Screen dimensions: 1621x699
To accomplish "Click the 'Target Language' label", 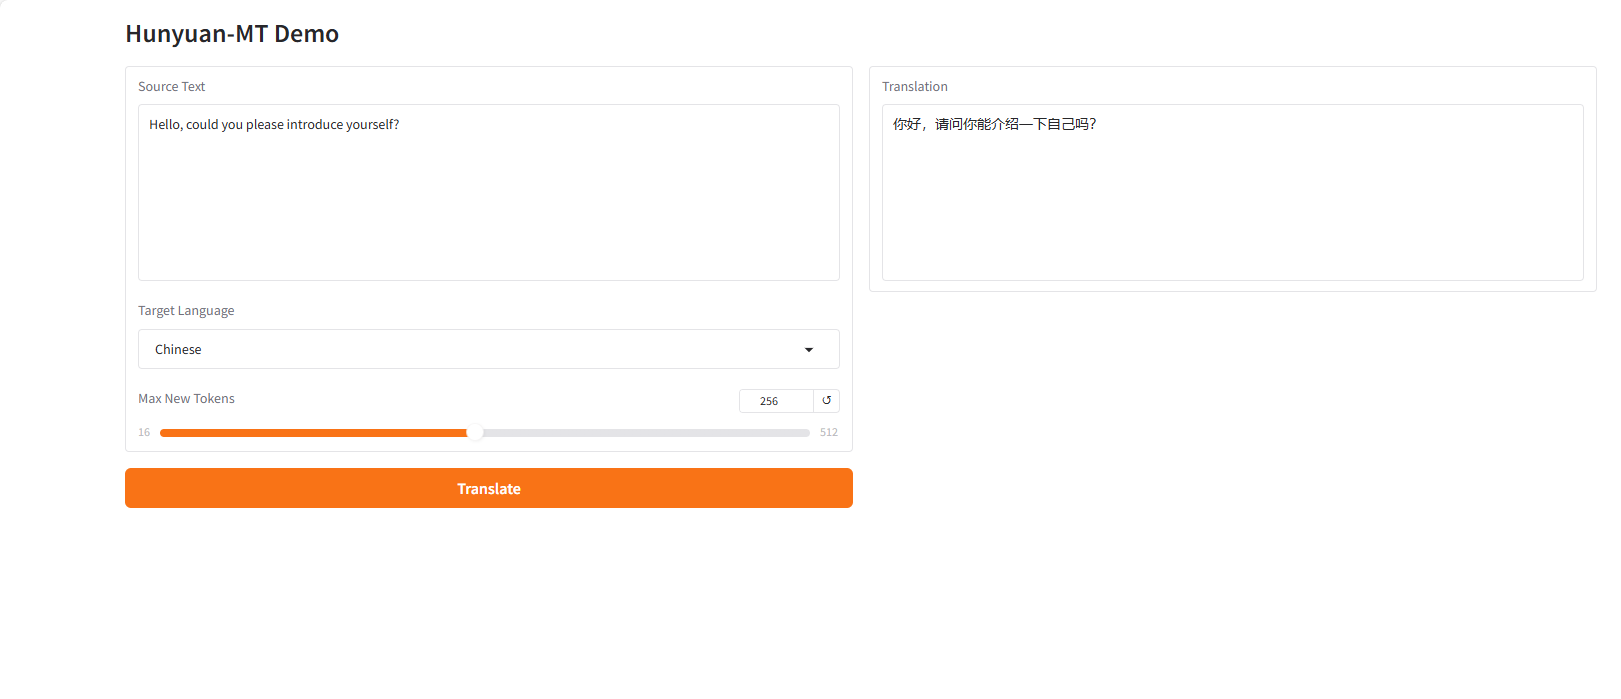I will click(x=186, y=311).
